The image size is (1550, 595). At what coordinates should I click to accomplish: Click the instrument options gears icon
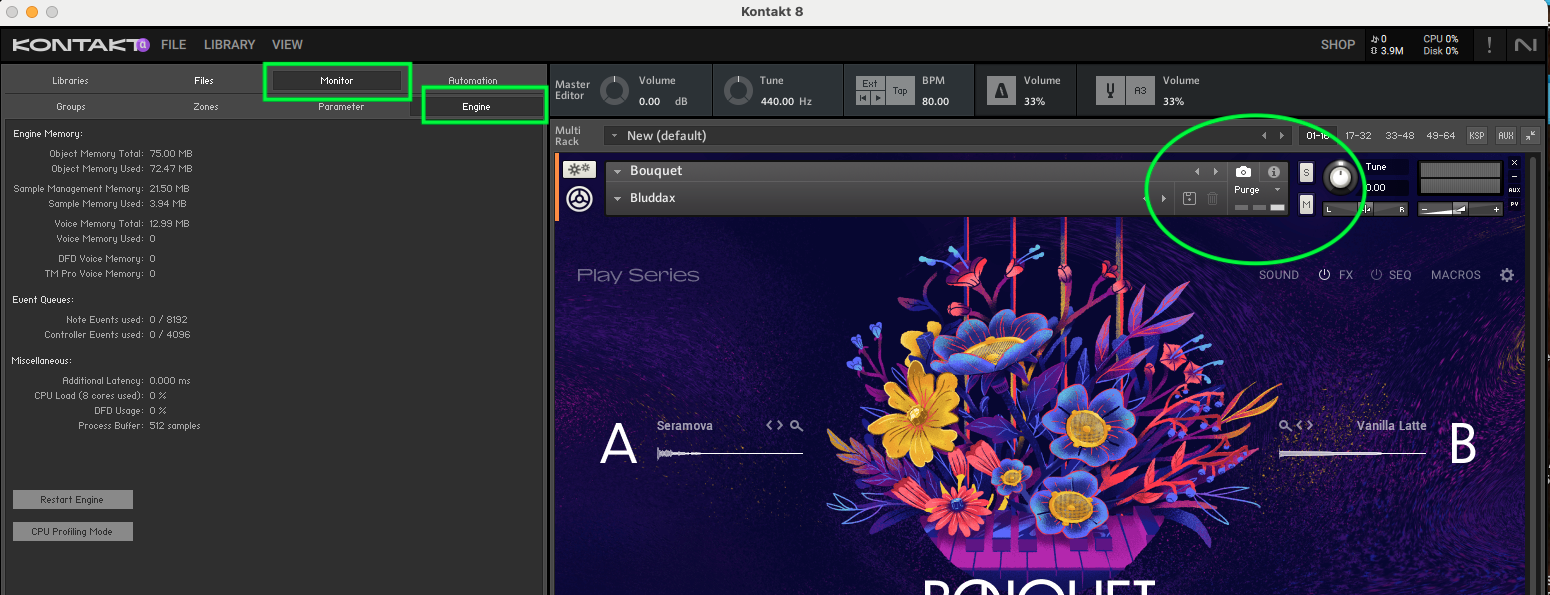coord(579,170)
